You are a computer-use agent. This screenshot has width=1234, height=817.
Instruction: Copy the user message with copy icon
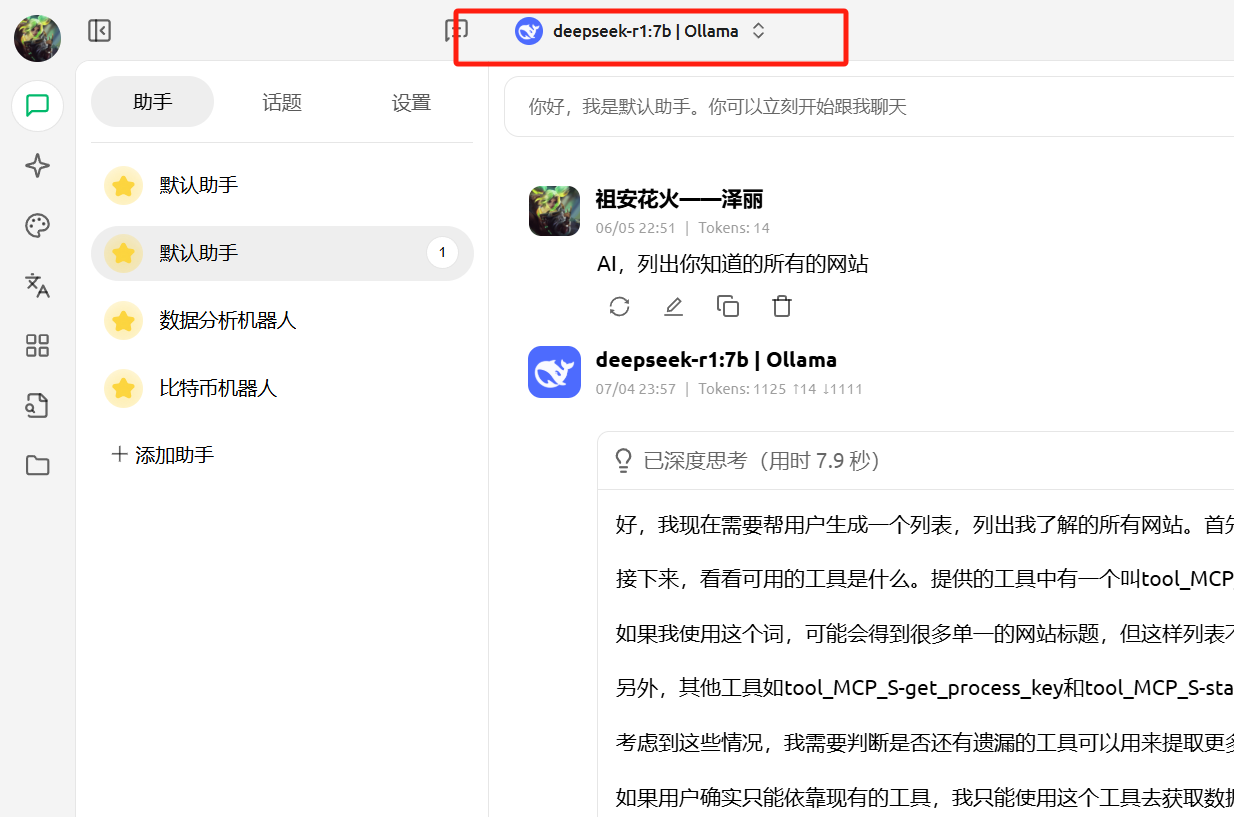[728, 307]
